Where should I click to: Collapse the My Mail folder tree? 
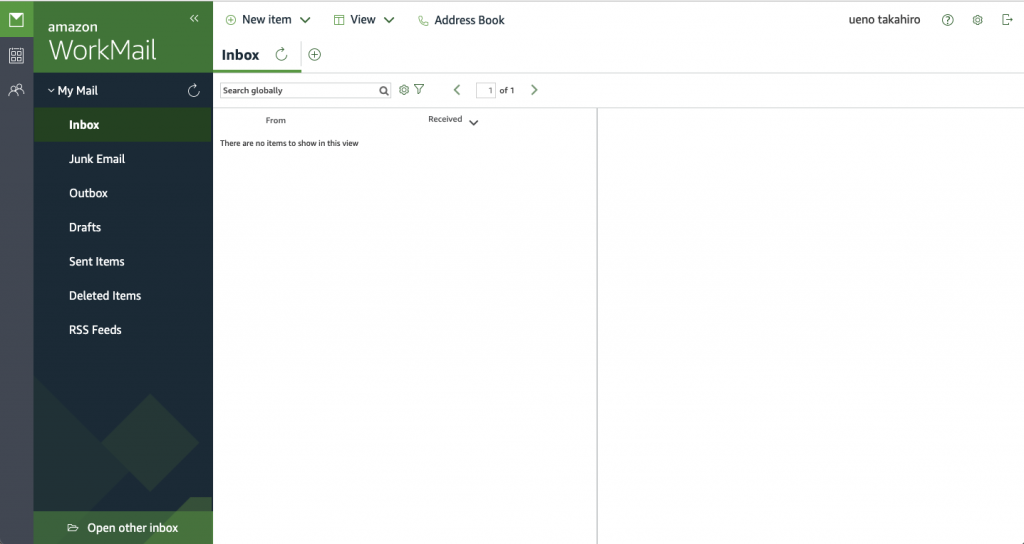point(51,91)
